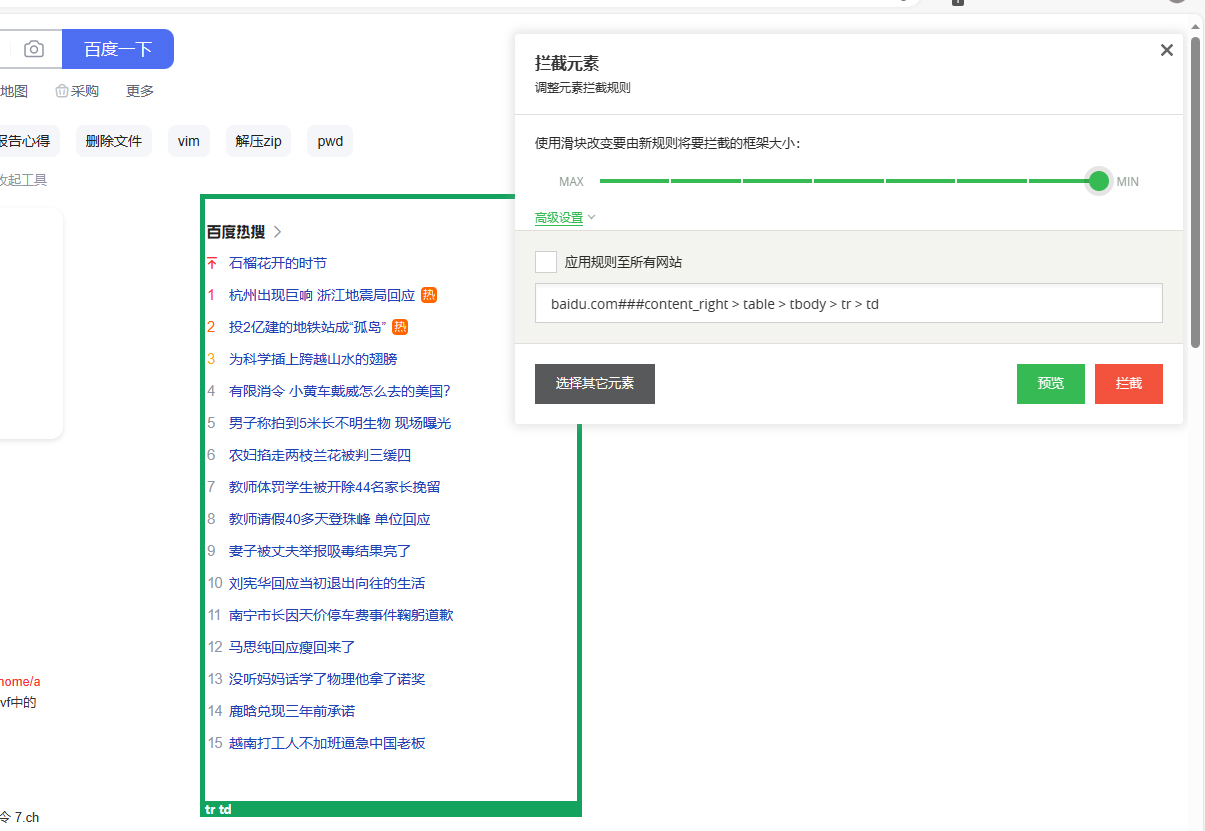Screen dimensions: 1205x831
Task: Click the hot badge next to 杭州出现巨响
Action: click(429, 295)
